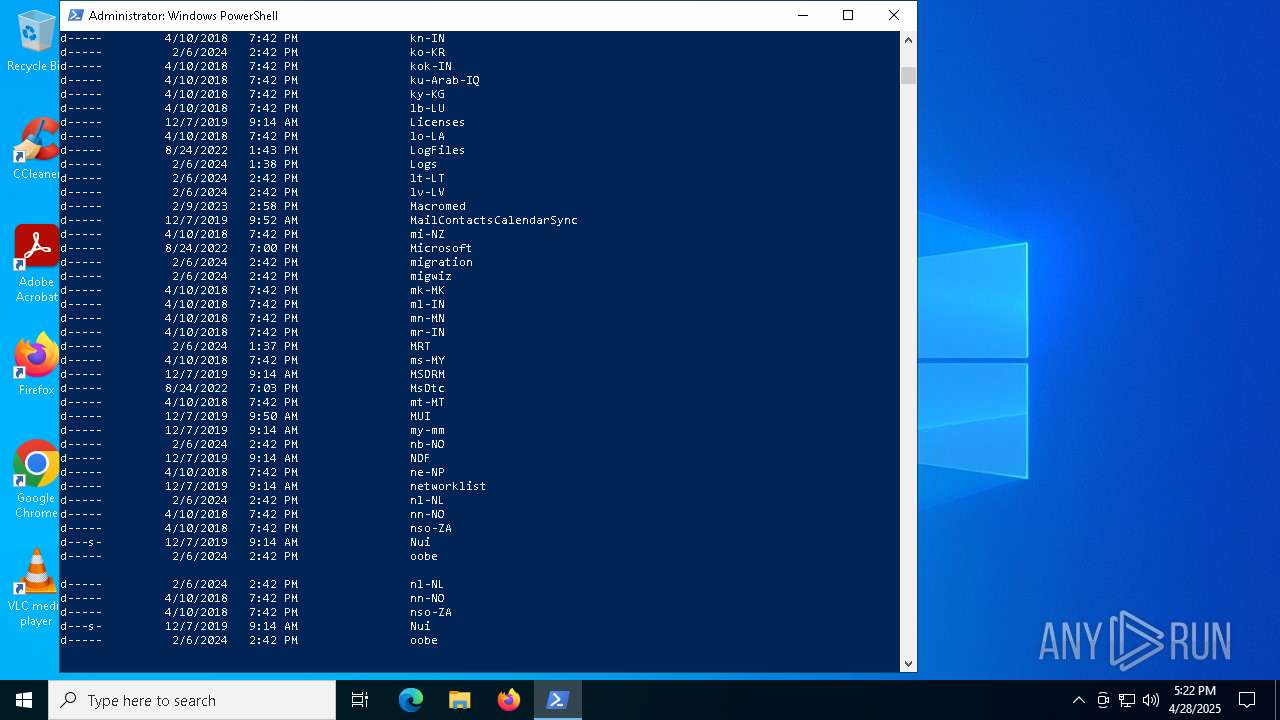Open the Google Chrome desktop shortcut
This screenshot has width=1280, height=720.
[36, 480]
